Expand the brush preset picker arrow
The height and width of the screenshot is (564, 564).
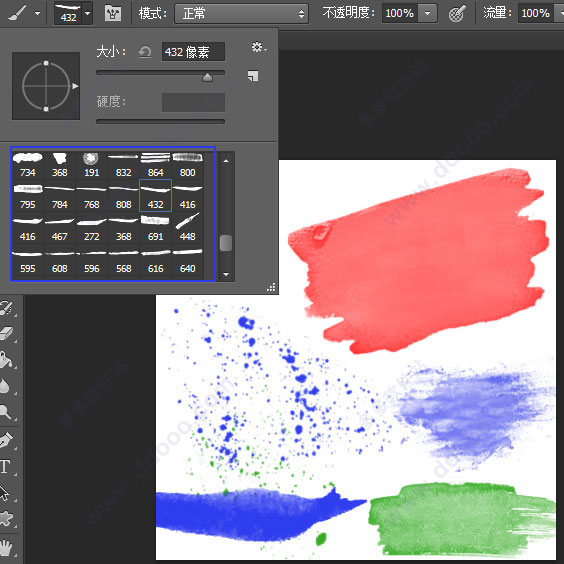point(87,13)
